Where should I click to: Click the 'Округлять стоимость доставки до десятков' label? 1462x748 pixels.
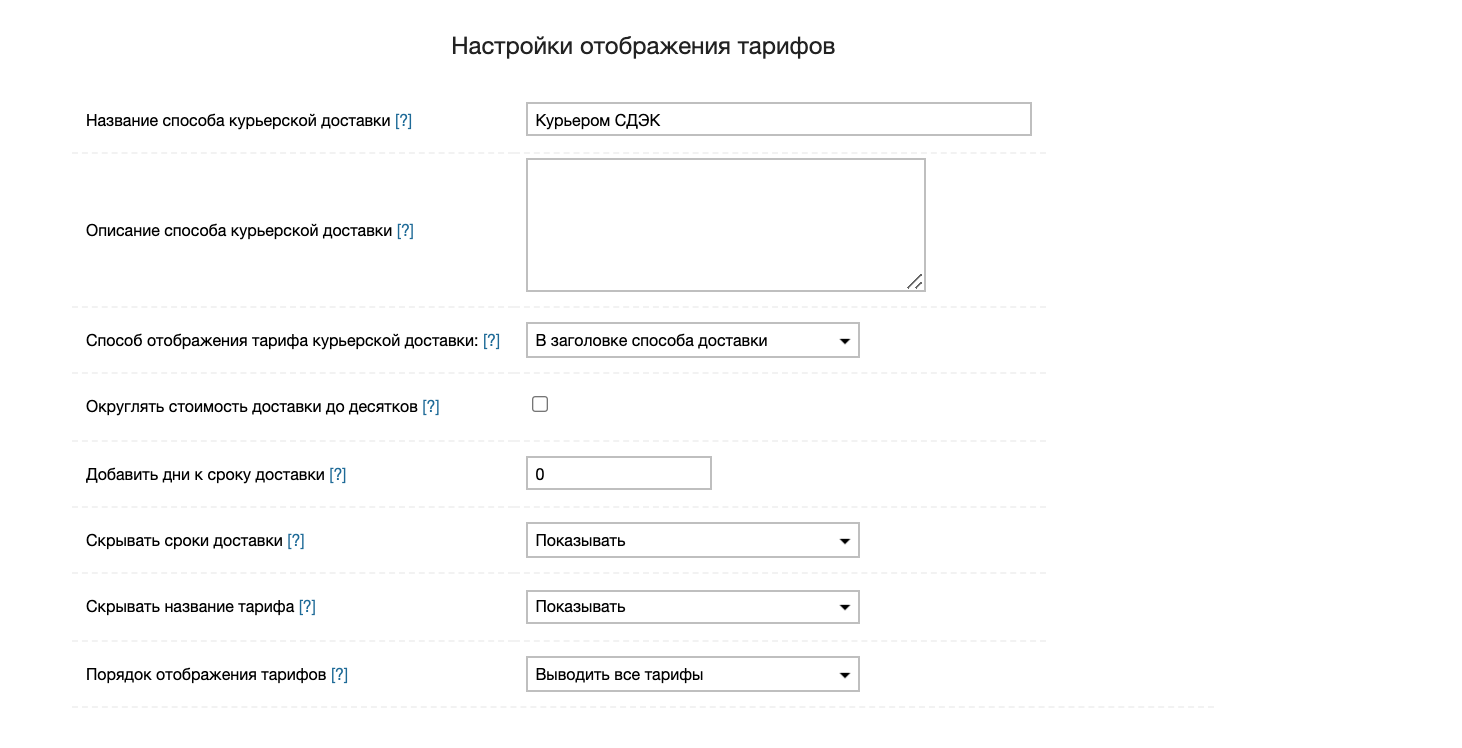click(251, 407)
